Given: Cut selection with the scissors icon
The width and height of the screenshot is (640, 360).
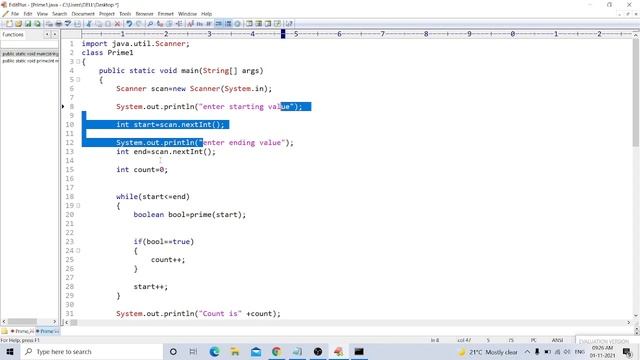Looking at the screenshot, I should 89,24.
